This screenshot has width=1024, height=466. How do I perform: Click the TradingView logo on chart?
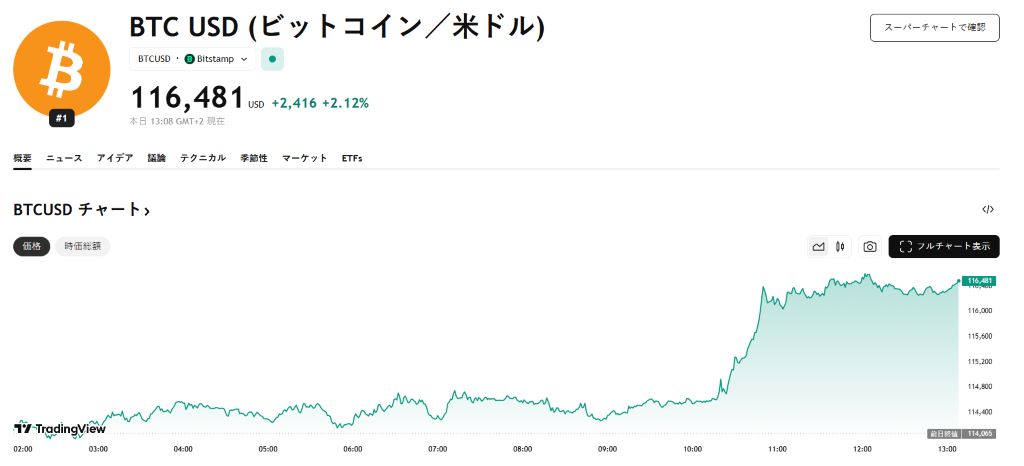60,428
